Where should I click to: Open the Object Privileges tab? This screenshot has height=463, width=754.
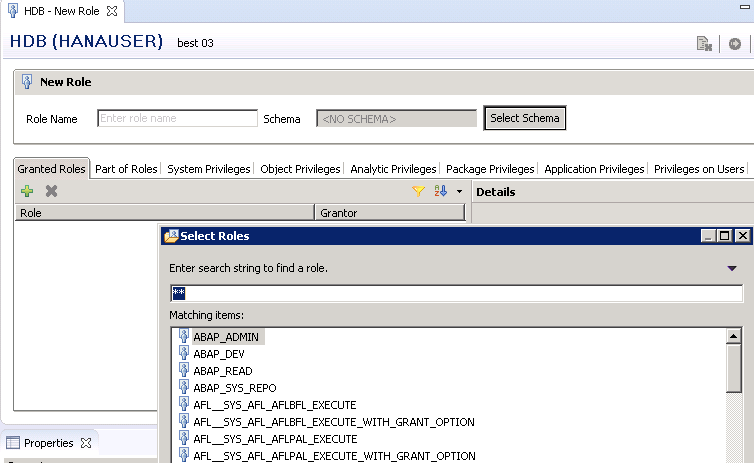tap(300, 169)
